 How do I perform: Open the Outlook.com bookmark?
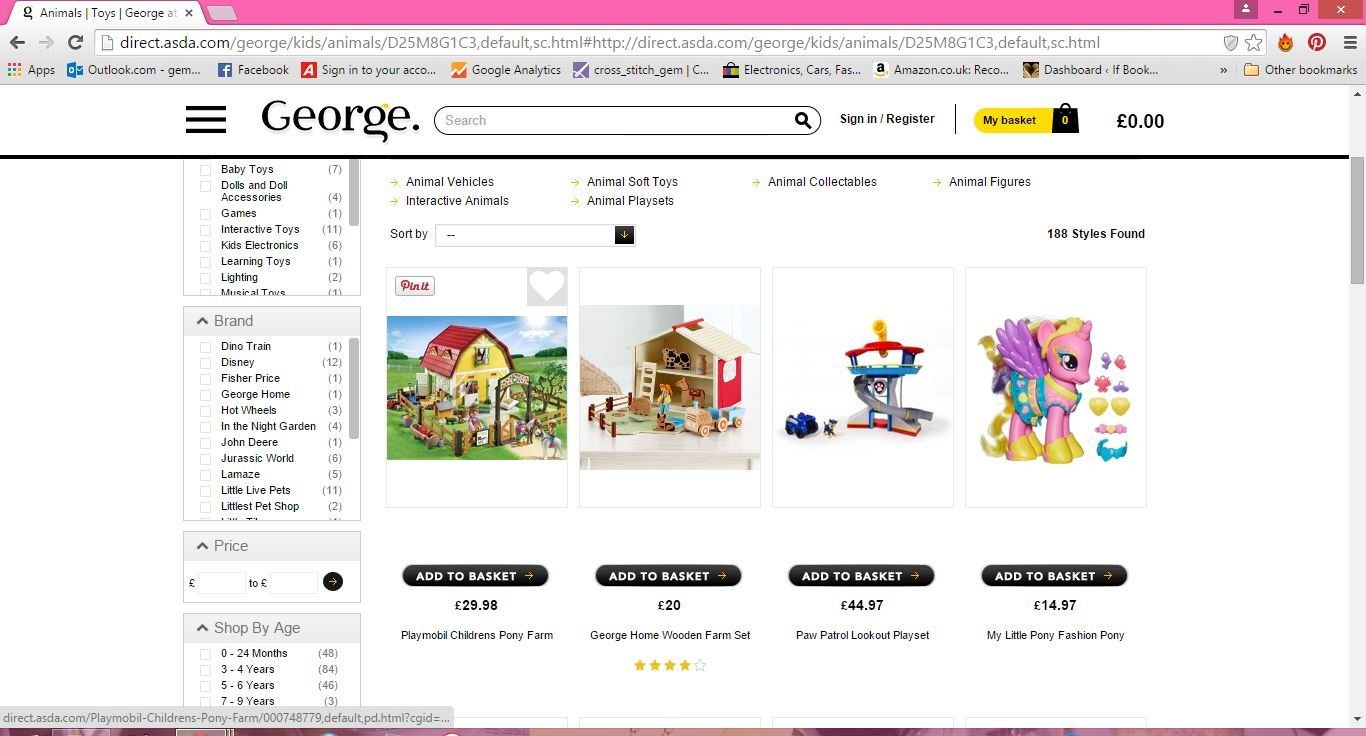(x=133, y=70)
